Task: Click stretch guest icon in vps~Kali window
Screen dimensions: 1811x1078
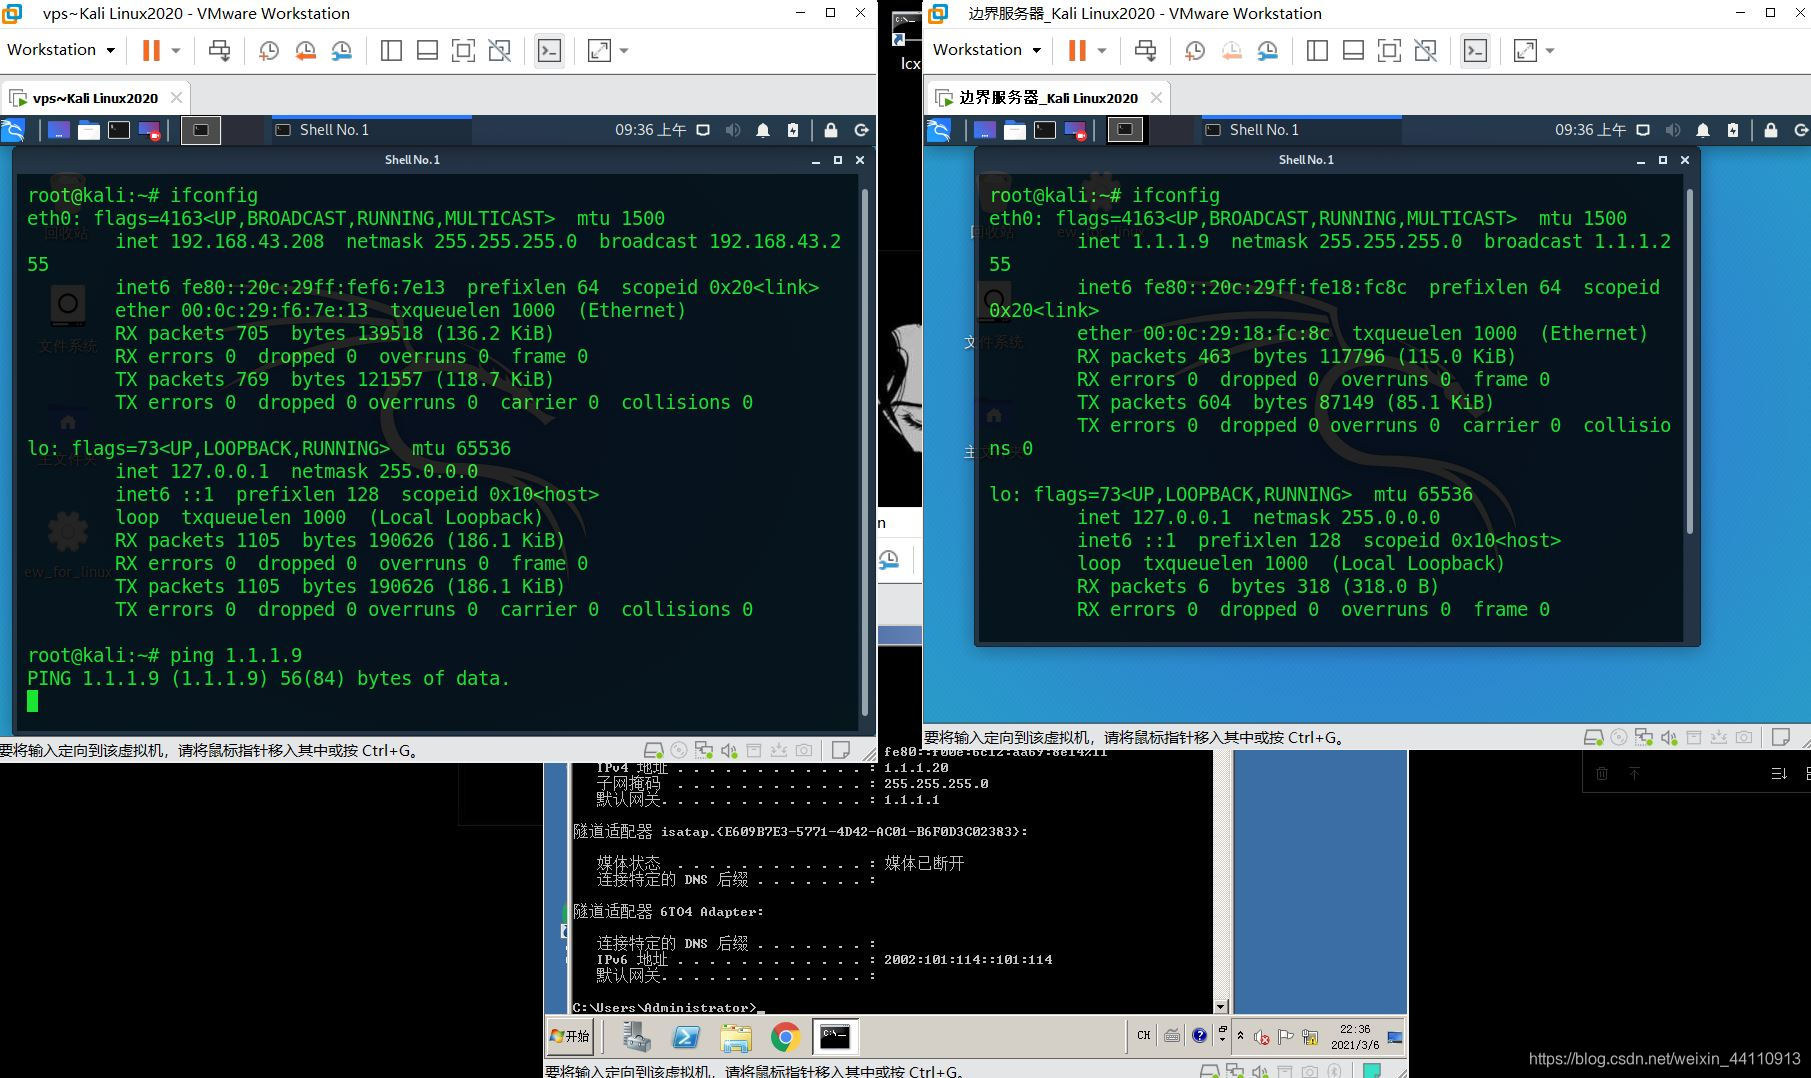Action: pos(599,50)
